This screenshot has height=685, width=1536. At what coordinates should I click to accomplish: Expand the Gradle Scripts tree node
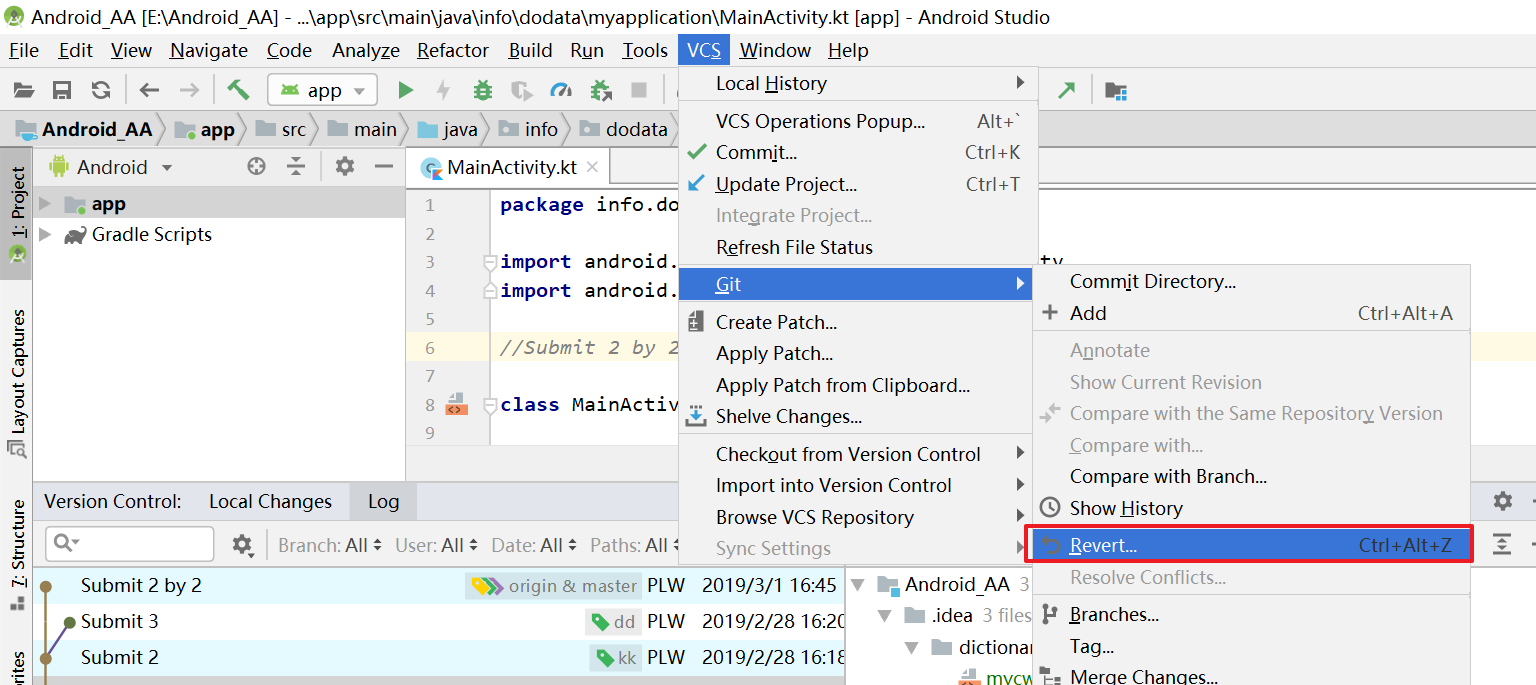click(x=44, y=235)
